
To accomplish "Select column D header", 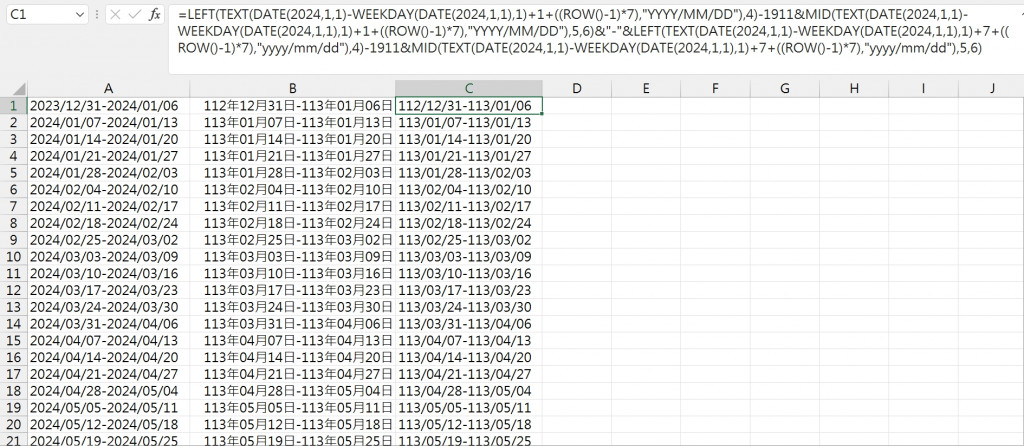I will 577,89.
